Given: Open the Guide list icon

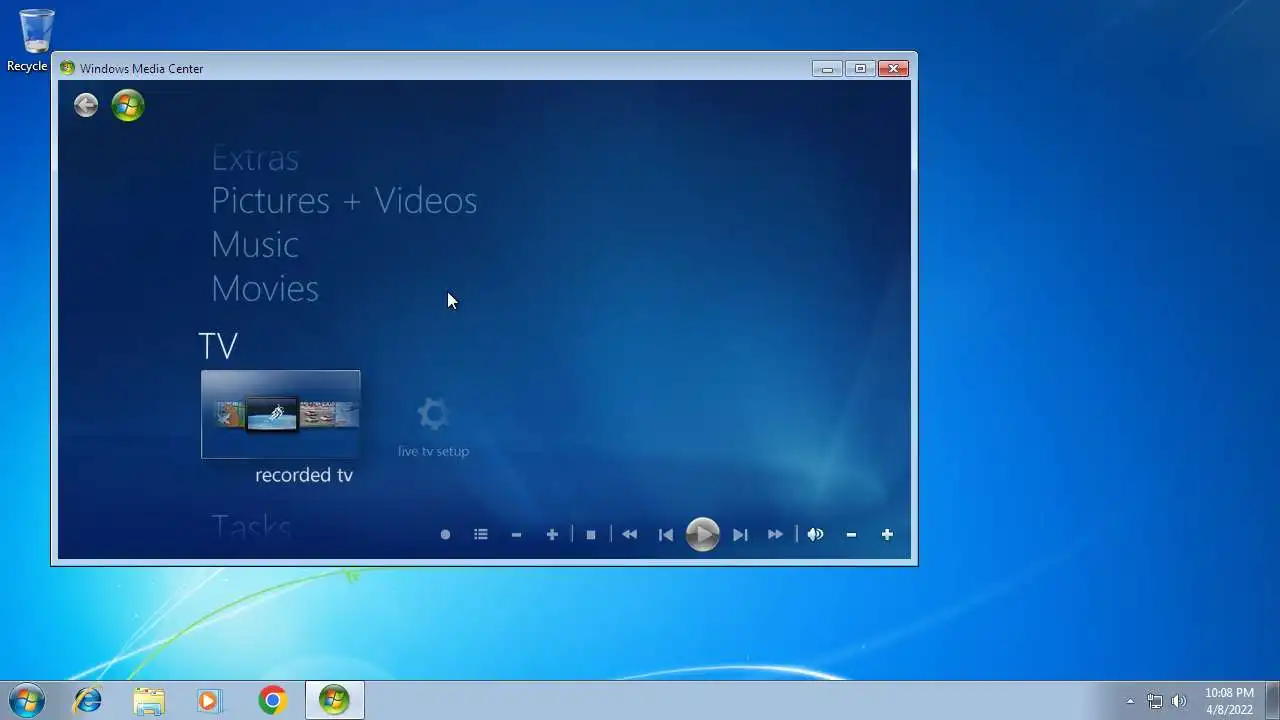Looking at the screenshot, I should coord(481,535).
